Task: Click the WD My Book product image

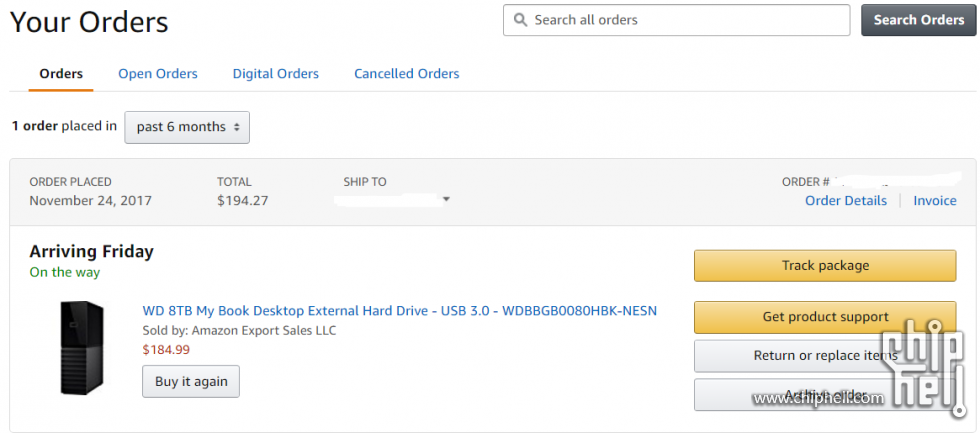Action: click(82, 347)
